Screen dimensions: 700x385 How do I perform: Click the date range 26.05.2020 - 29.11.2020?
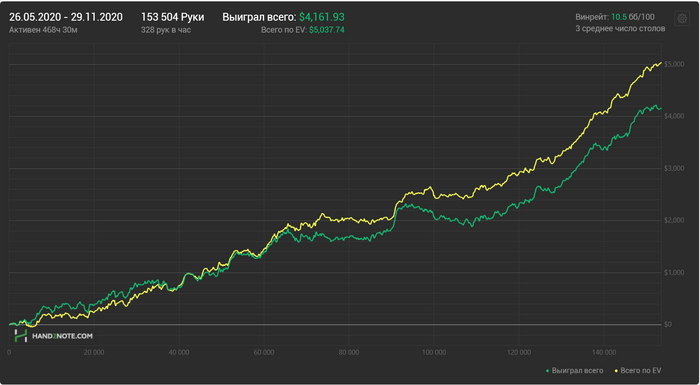(x=66, y=17)
